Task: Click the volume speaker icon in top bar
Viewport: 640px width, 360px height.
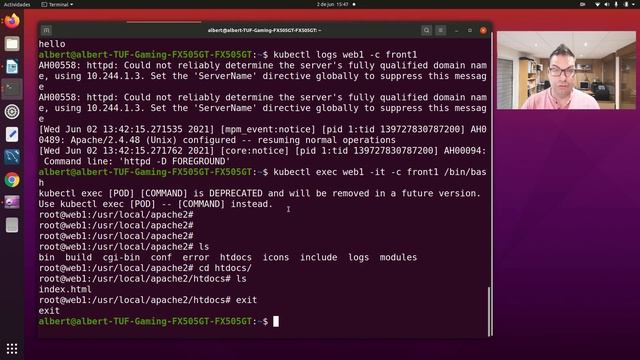Action: click(x=607, y=4)
